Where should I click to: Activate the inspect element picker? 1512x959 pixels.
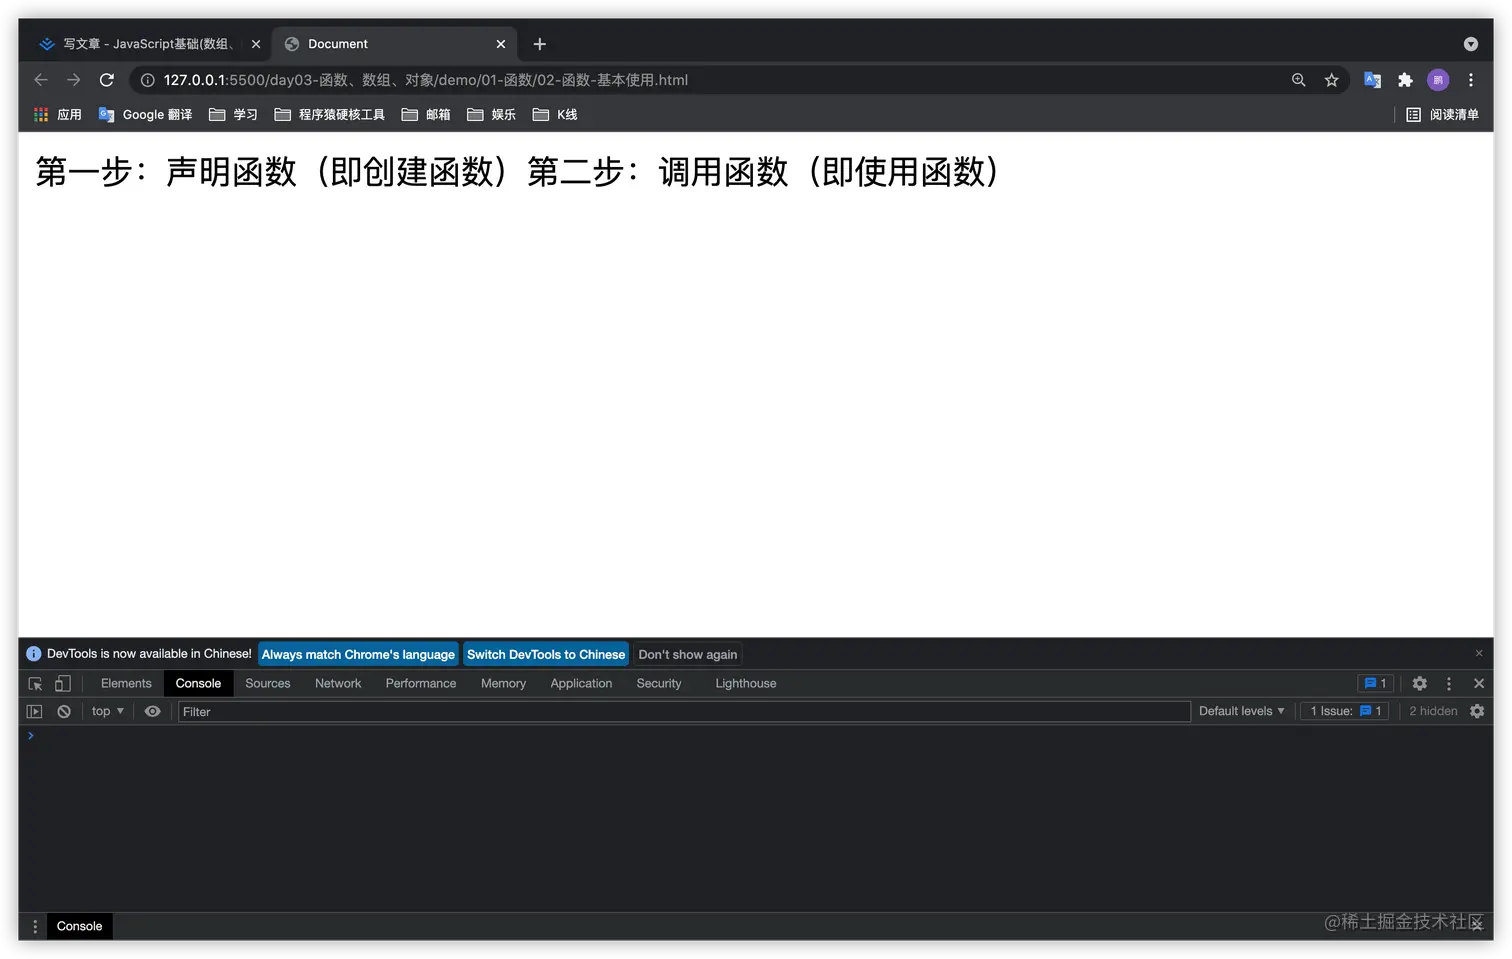[35, 684]
